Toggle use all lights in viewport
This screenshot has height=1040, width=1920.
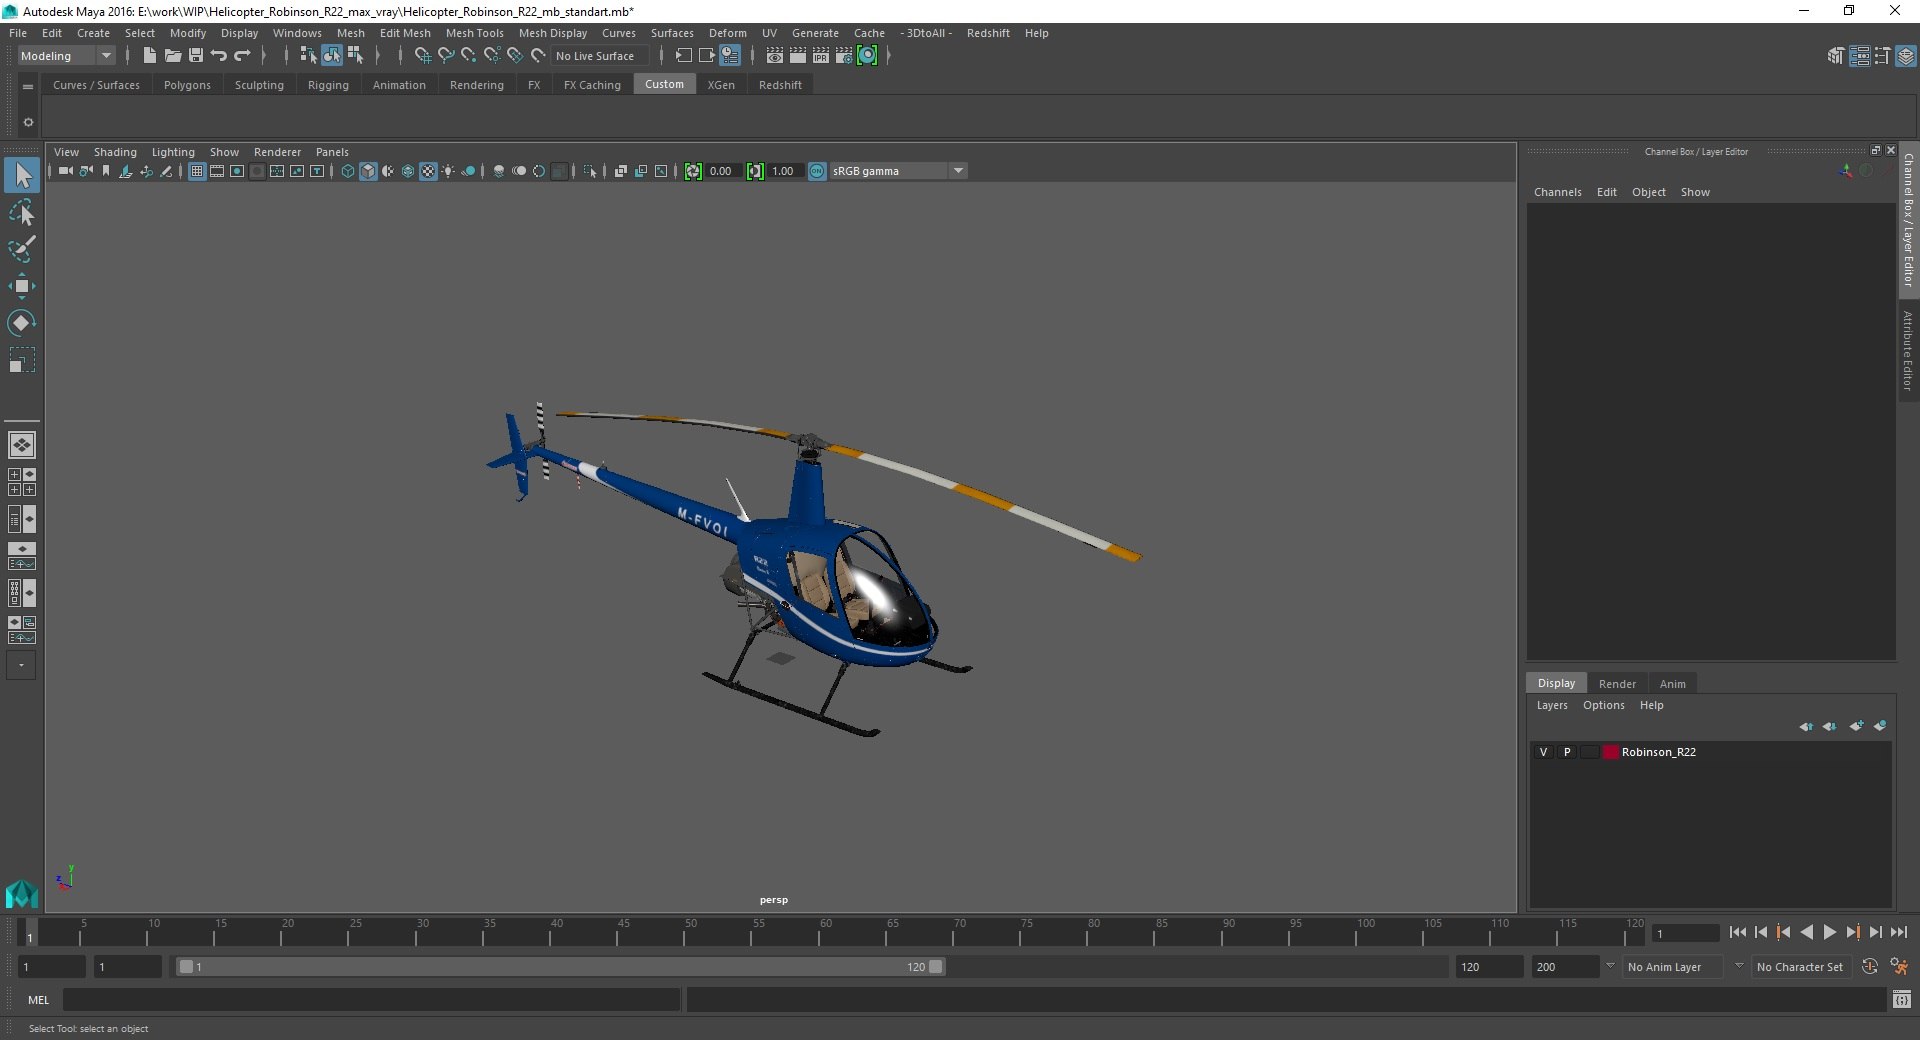click(x=448, y=171)
